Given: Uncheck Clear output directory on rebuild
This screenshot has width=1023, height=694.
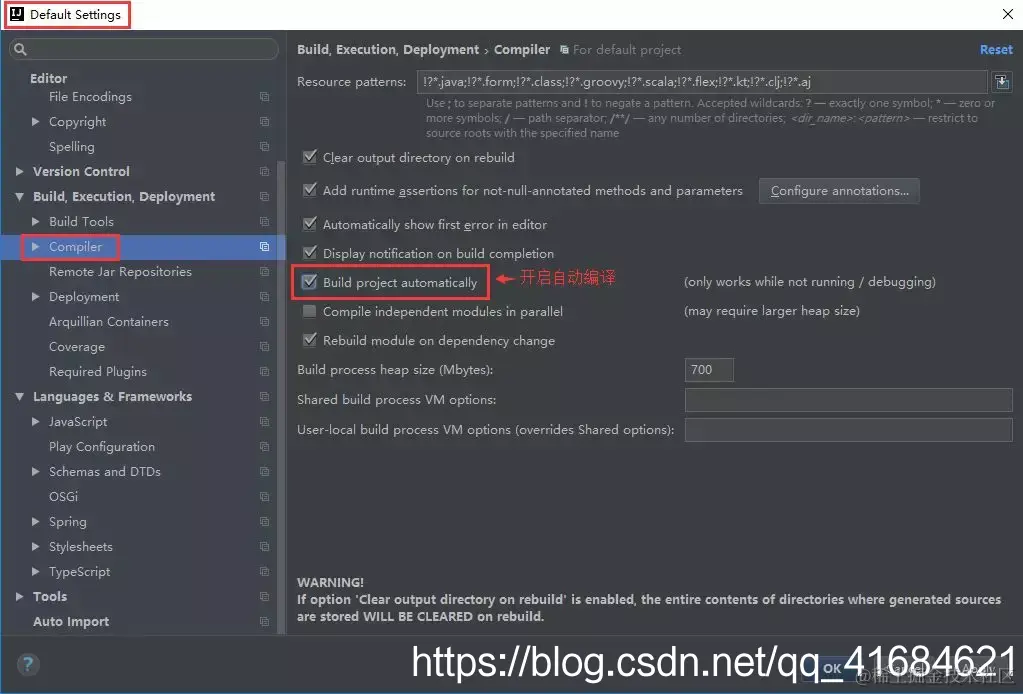Looking at the screenshot, I should pyautogui.click(x=310, y=157).
